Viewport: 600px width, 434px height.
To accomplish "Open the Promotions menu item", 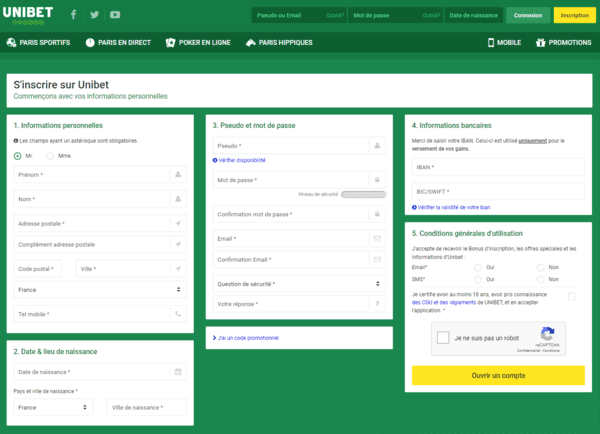I will [x=564, y=42].
